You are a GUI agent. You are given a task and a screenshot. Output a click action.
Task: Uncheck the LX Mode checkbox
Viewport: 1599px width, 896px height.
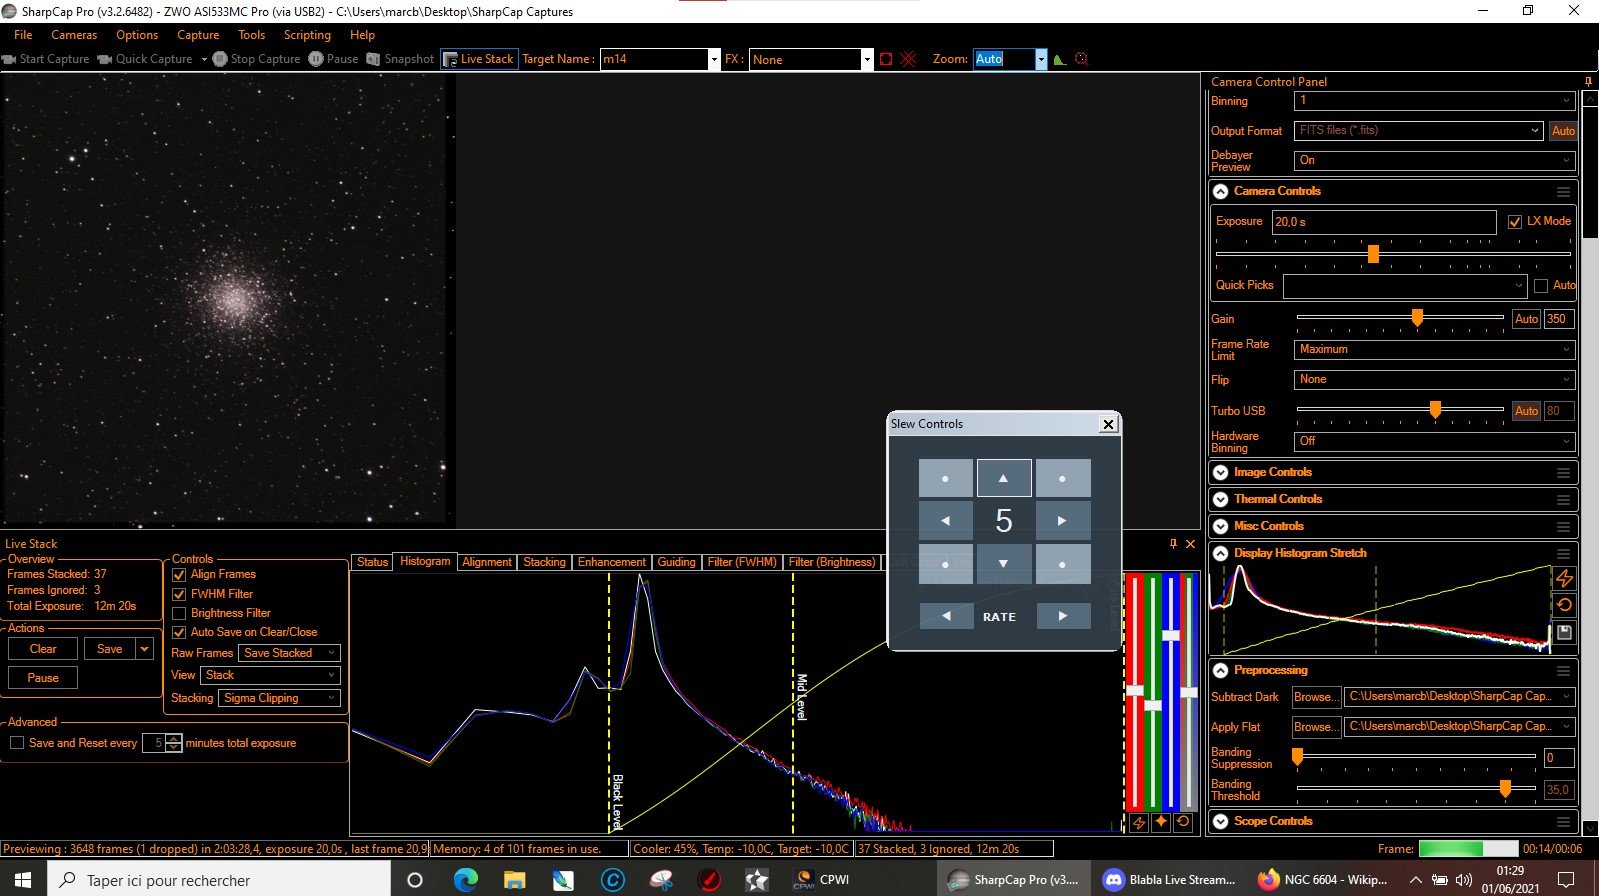[x=1515, y=222]
